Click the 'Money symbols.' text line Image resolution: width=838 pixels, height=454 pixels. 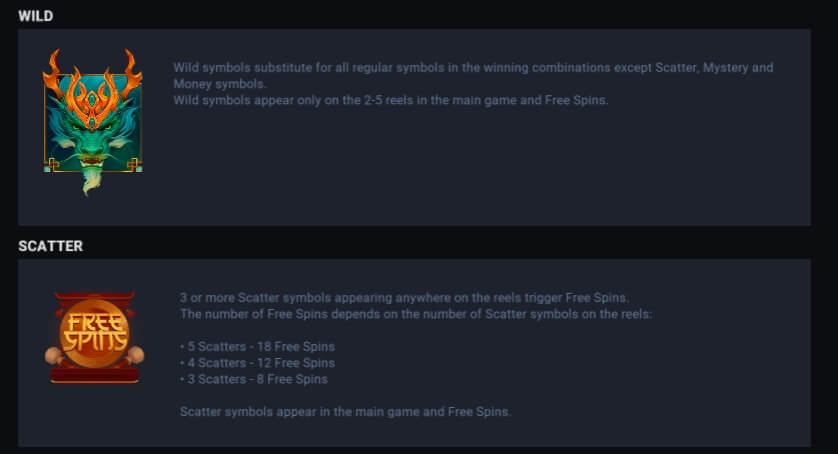(220, 84)
